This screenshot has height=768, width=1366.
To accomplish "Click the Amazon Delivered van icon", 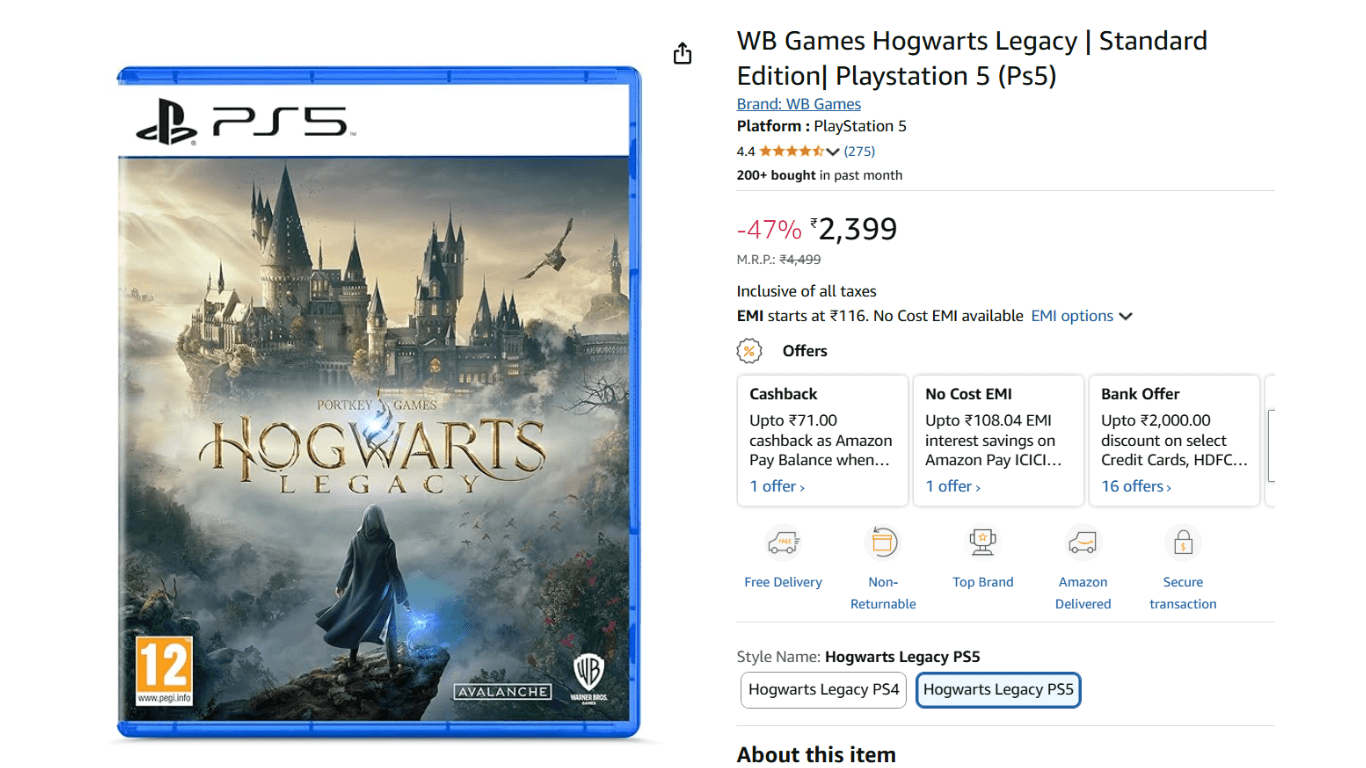I will (x=1083, y=543).
